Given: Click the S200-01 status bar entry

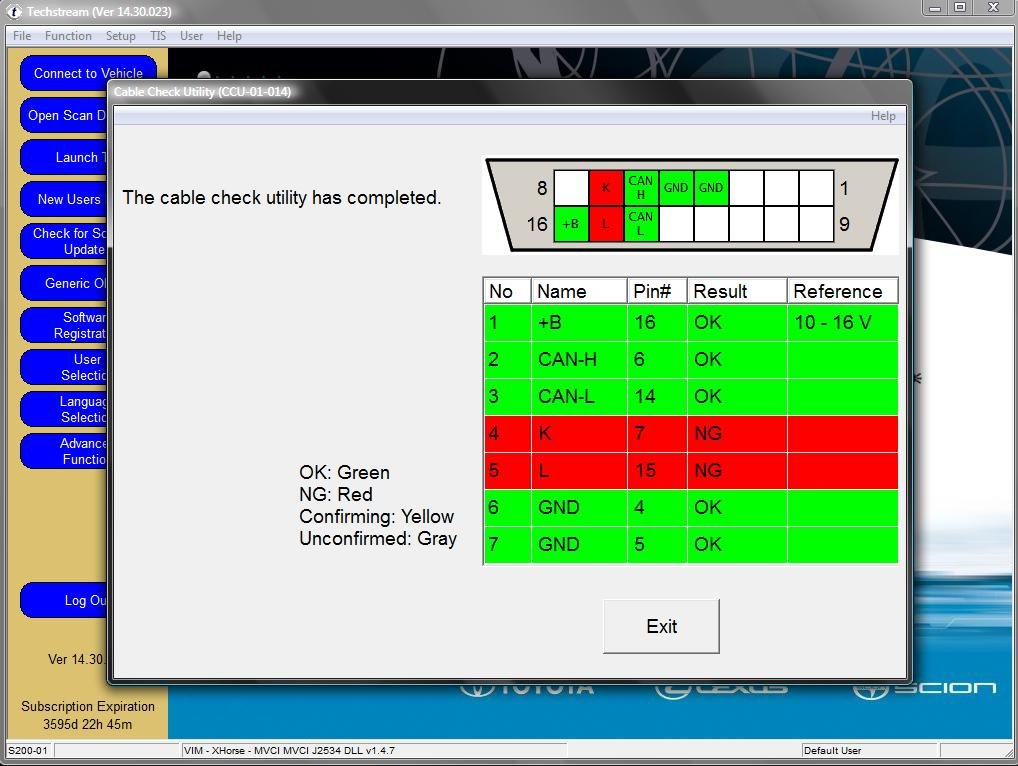Looking at the screenshot, I should coord(28,750).
